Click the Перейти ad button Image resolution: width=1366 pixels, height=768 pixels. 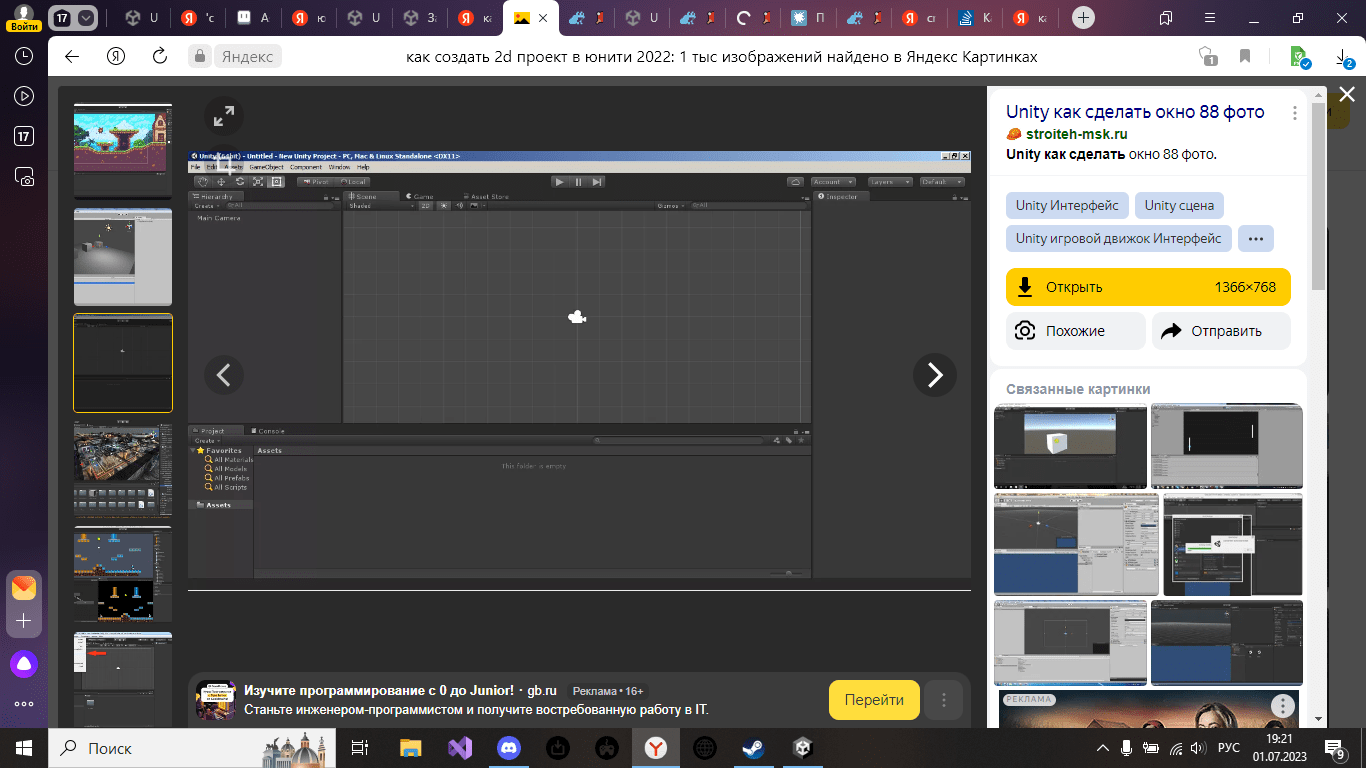(x=874, y=700)
